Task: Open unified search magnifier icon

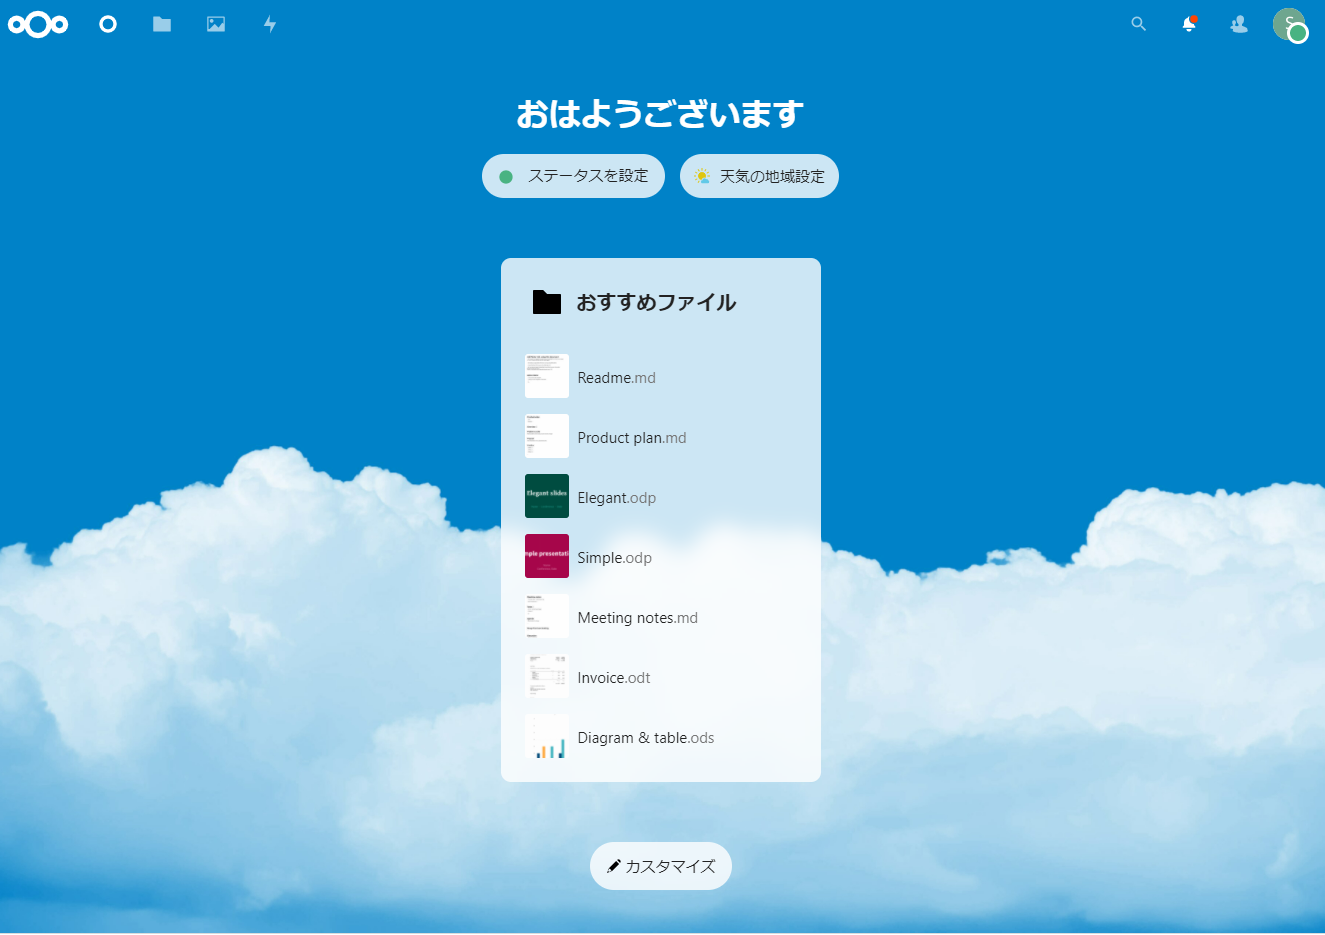Action: (x=1138, y=24)
